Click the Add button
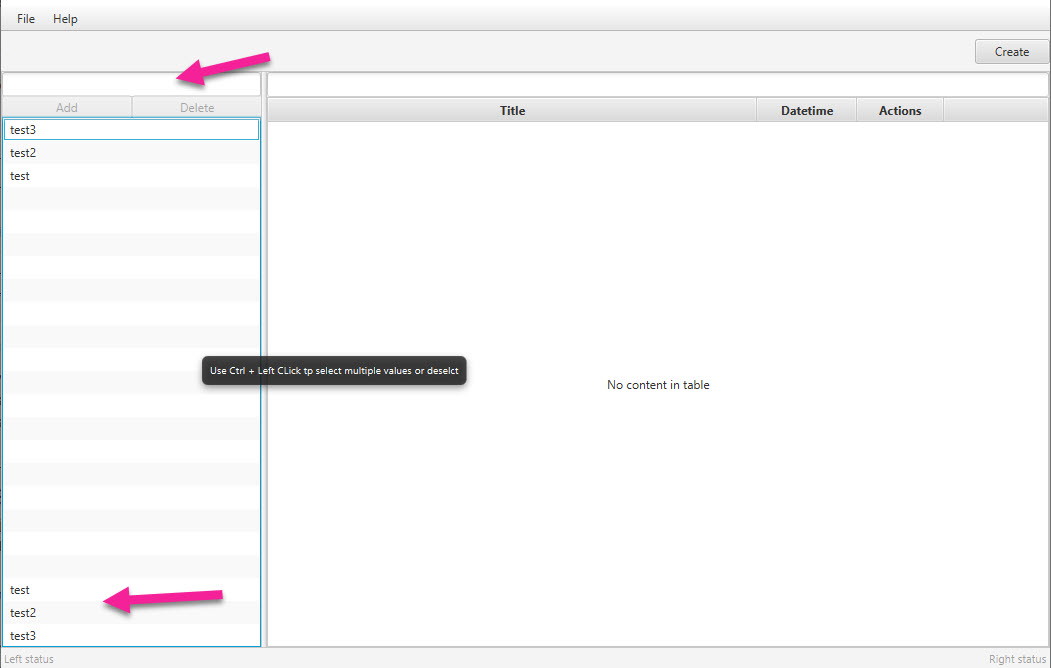The height and width of the screenshot is (668, 1051). pyautogui.click(x=66, y=107)
